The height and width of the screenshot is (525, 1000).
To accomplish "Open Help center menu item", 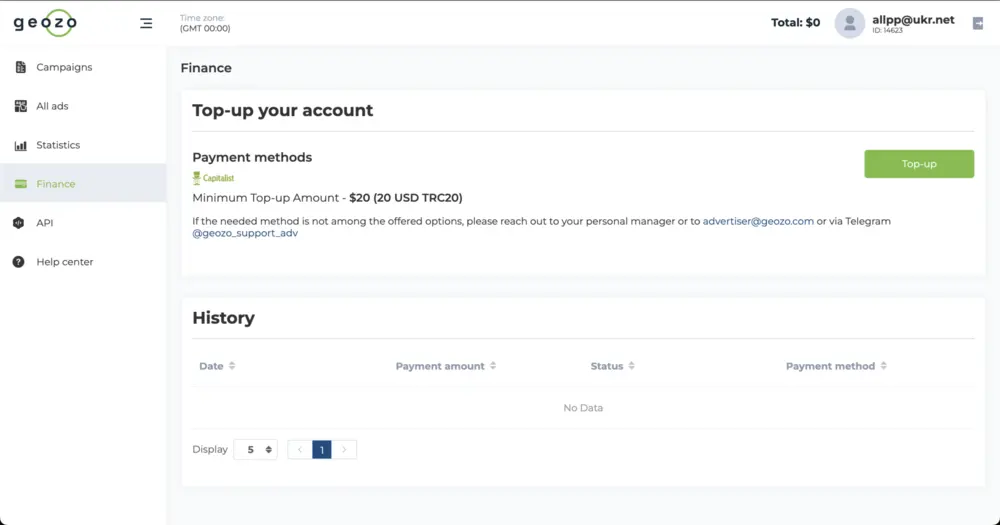I will click(83, 262).
